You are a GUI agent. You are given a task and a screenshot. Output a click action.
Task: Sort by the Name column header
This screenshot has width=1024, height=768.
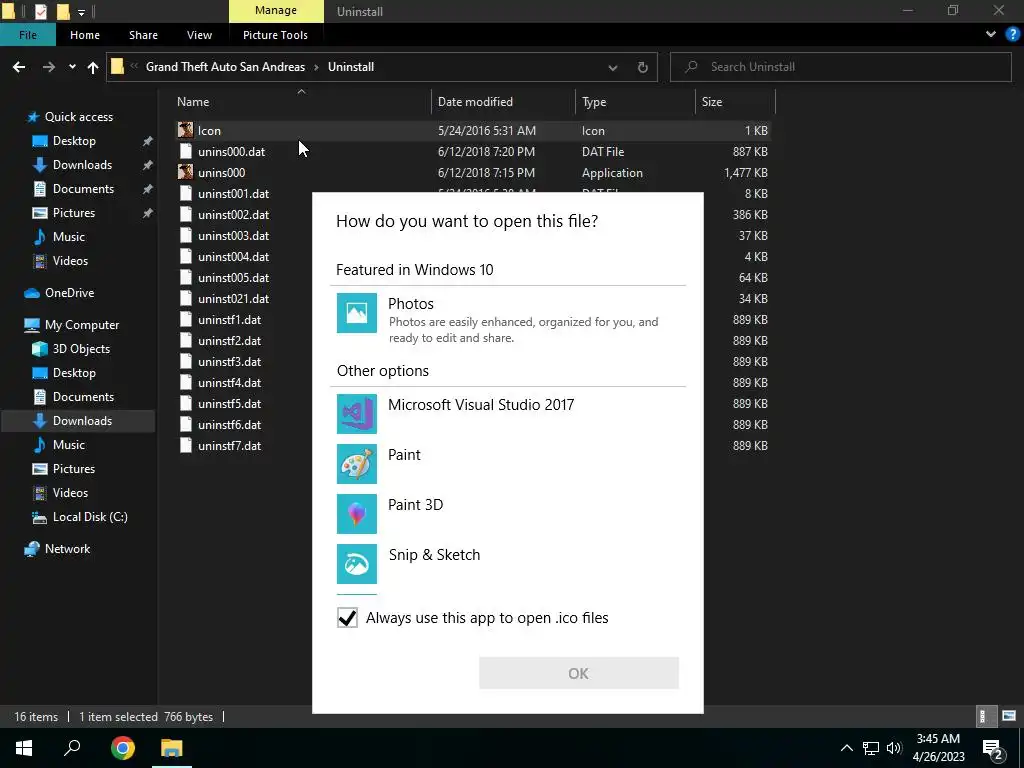[x=301, y=101]
